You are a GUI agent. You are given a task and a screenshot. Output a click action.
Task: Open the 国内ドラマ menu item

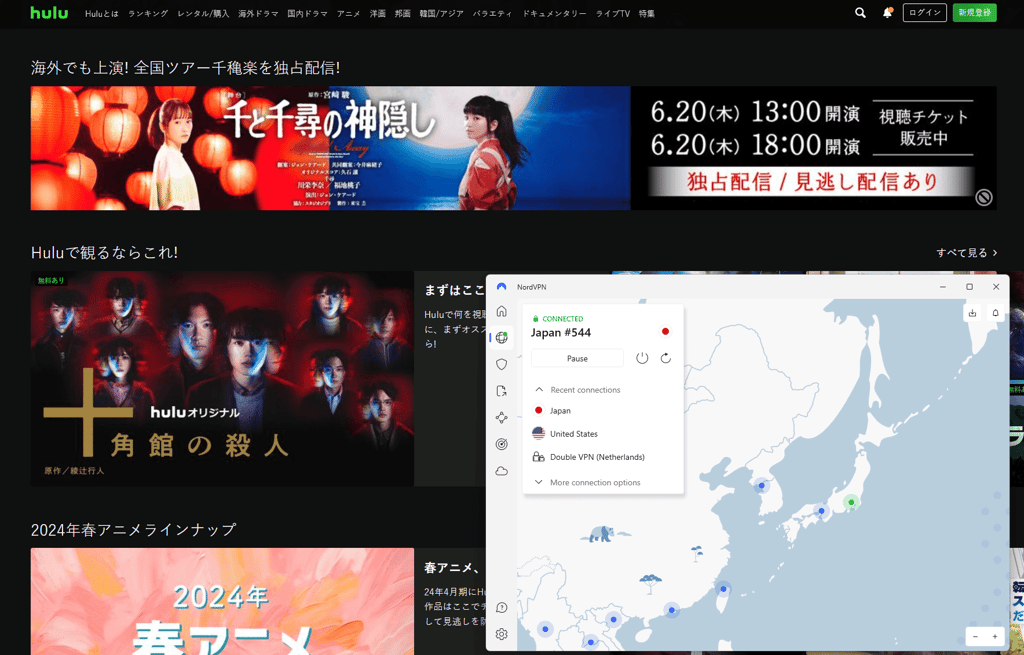pyautogui.click(x=308, y=13)
